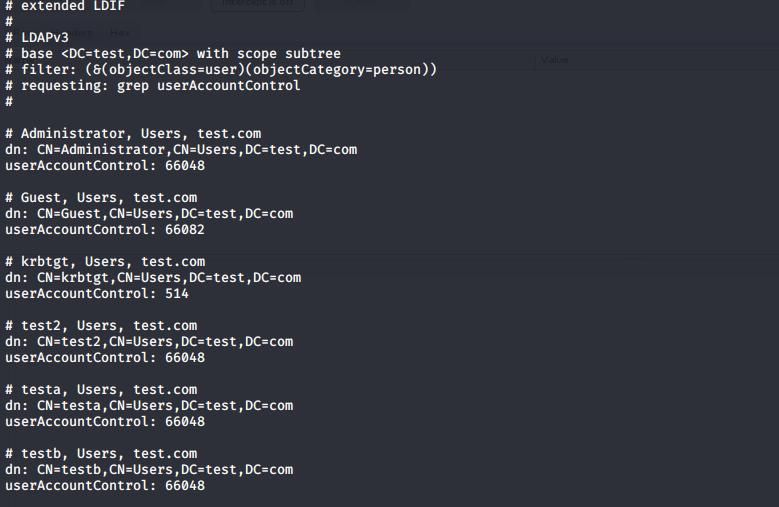The image size is (779, 507).
Task: Click the faded Help menu item
Action: coord(120,33)
